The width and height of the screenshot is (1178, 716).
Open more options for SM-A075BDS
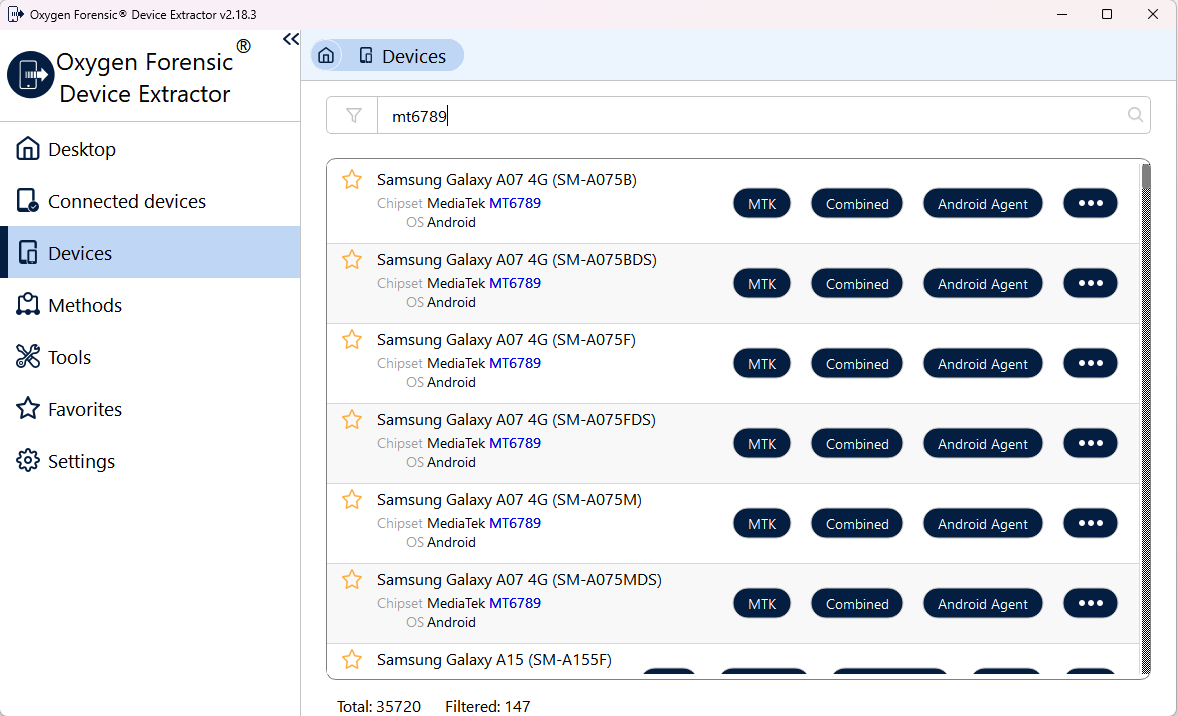point(1090,283)
